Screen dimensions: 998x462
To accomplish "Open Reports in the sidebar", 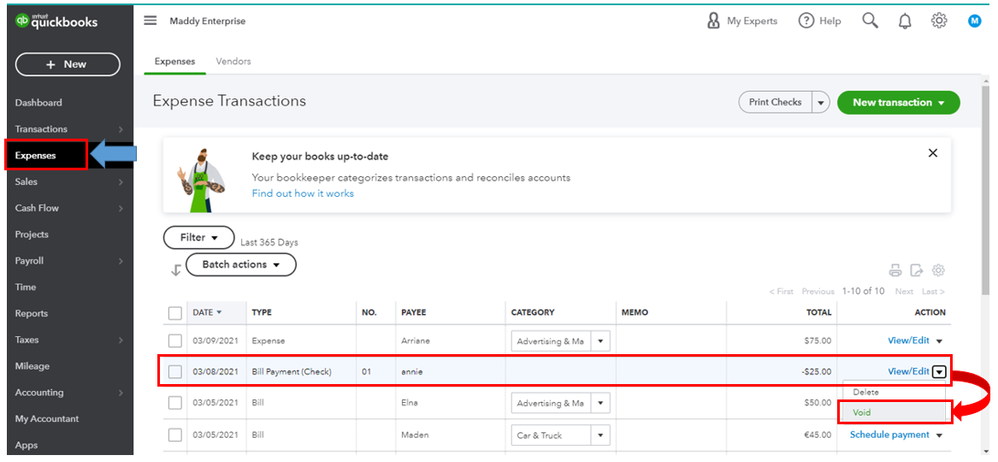I will tap(32, 313).
